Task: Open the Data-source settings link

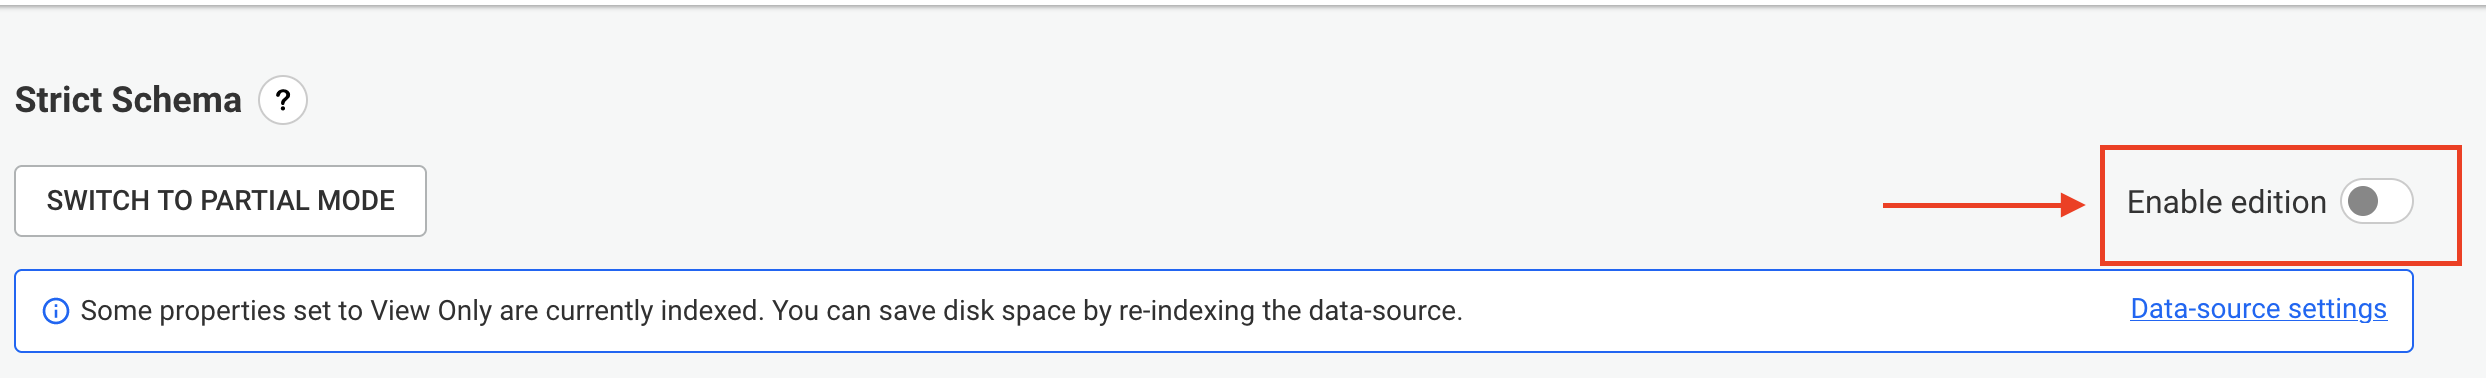Action: (x=2258, y=309)
